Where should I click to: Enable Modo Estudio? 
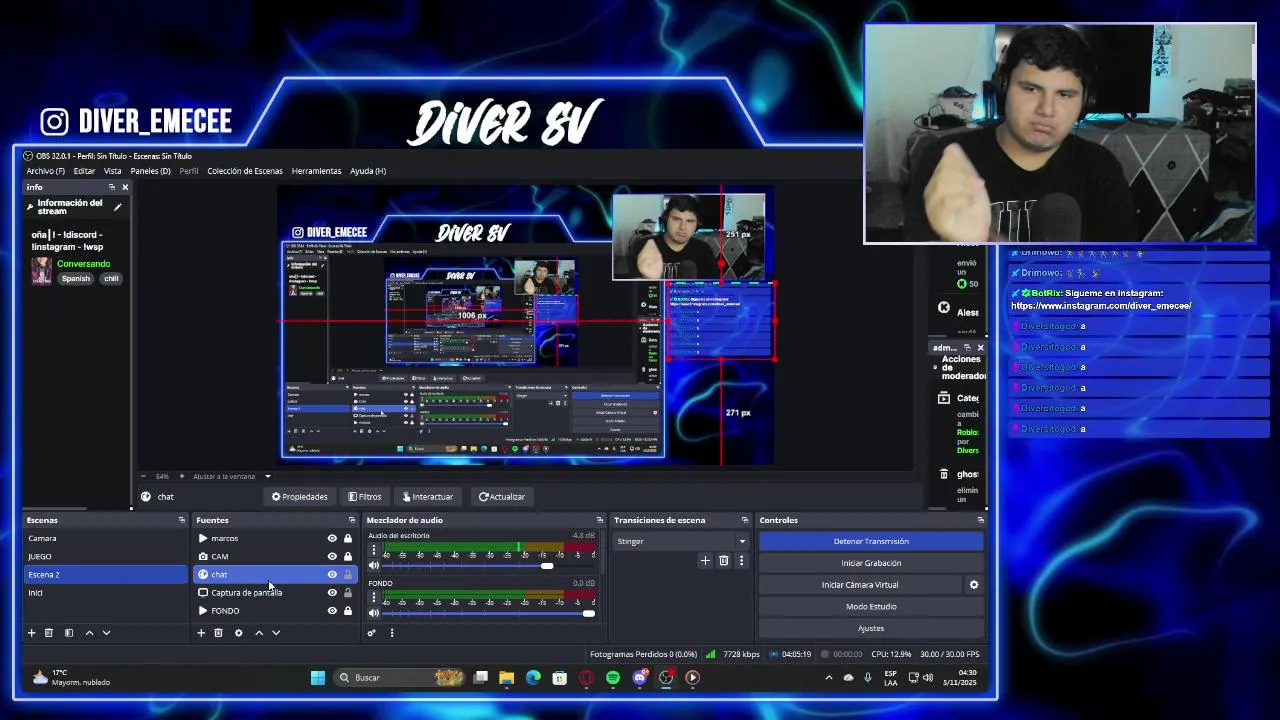(x=871, y=607)
